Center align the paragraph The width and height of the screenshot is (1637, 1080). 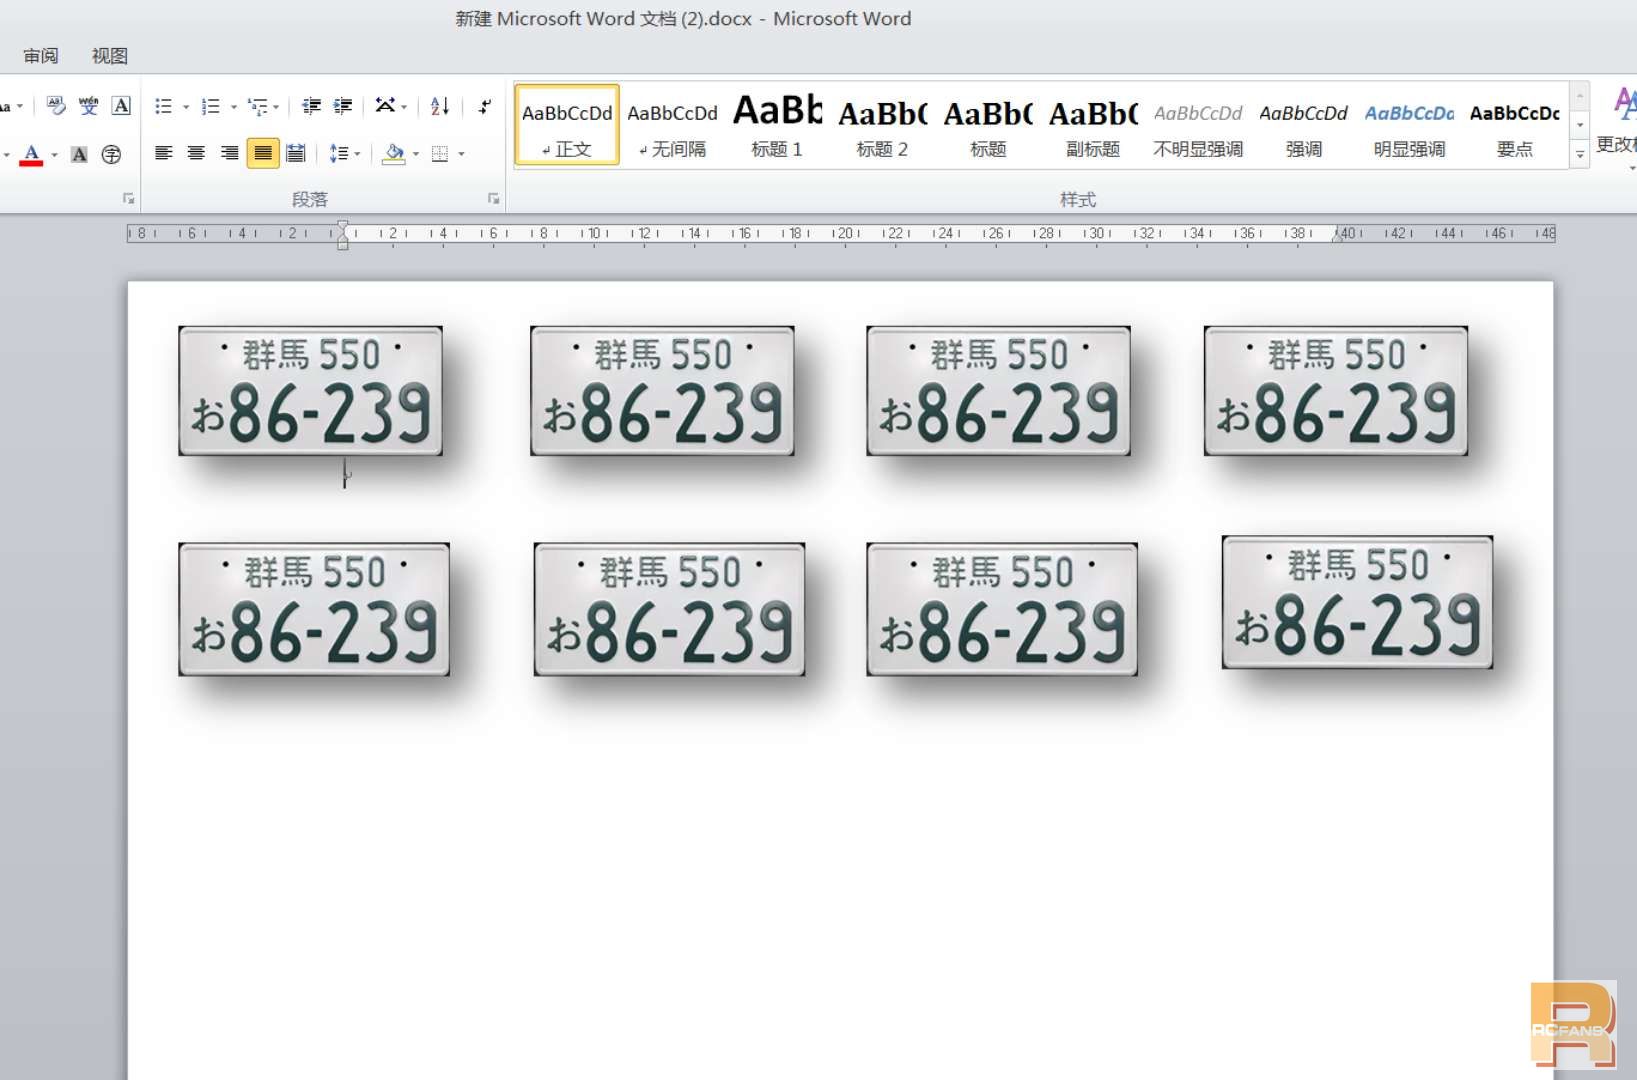click(197, 153)
